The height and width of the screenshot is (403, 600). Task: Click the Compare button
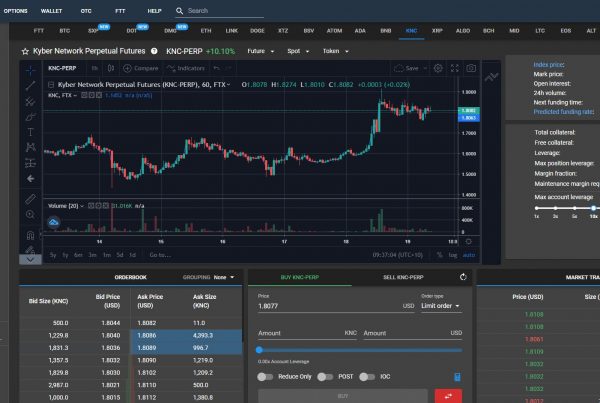click(x=141, y=68)
